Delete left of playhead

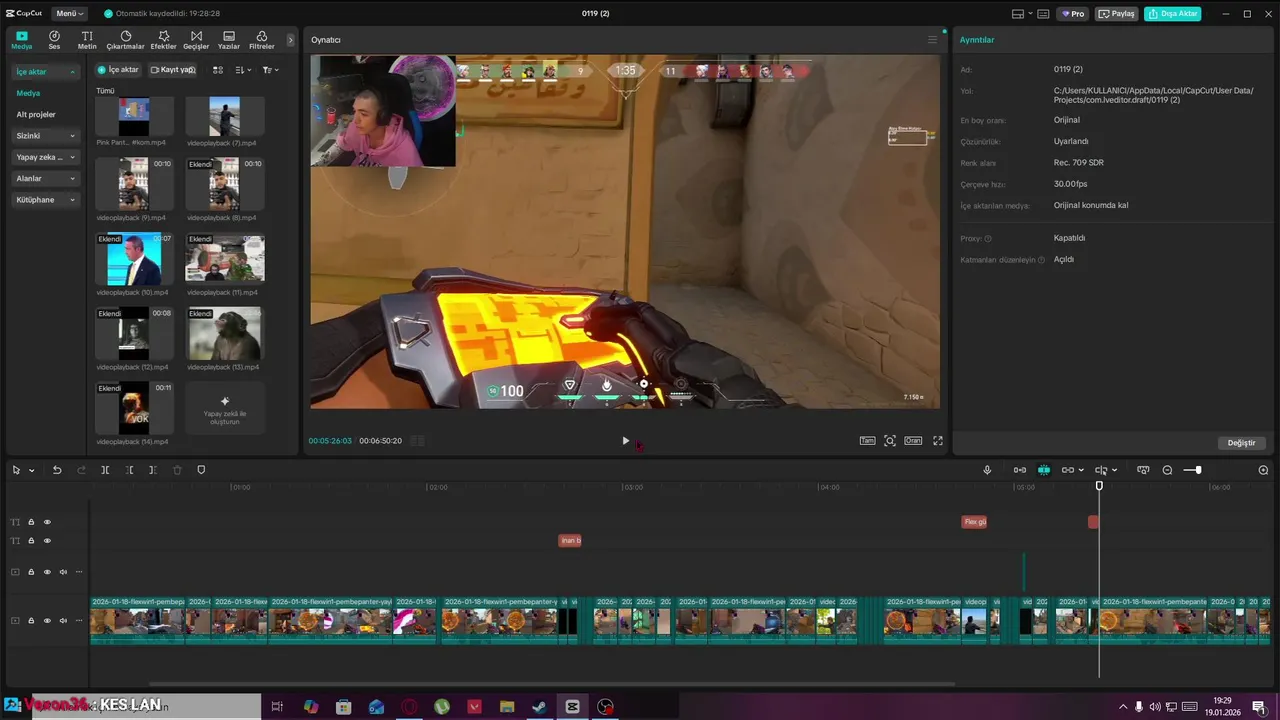click(129, 470)
